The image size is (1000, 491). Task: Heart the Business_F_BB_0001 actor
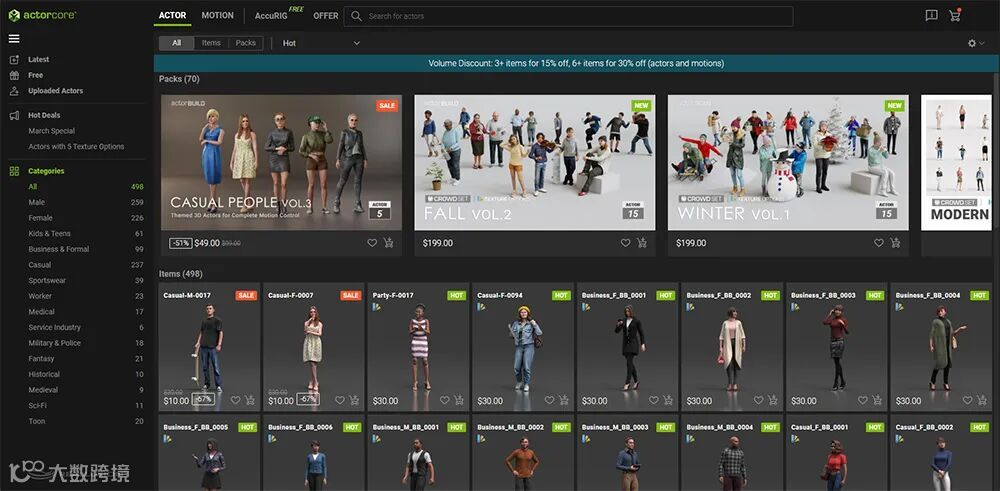[654, 400]
